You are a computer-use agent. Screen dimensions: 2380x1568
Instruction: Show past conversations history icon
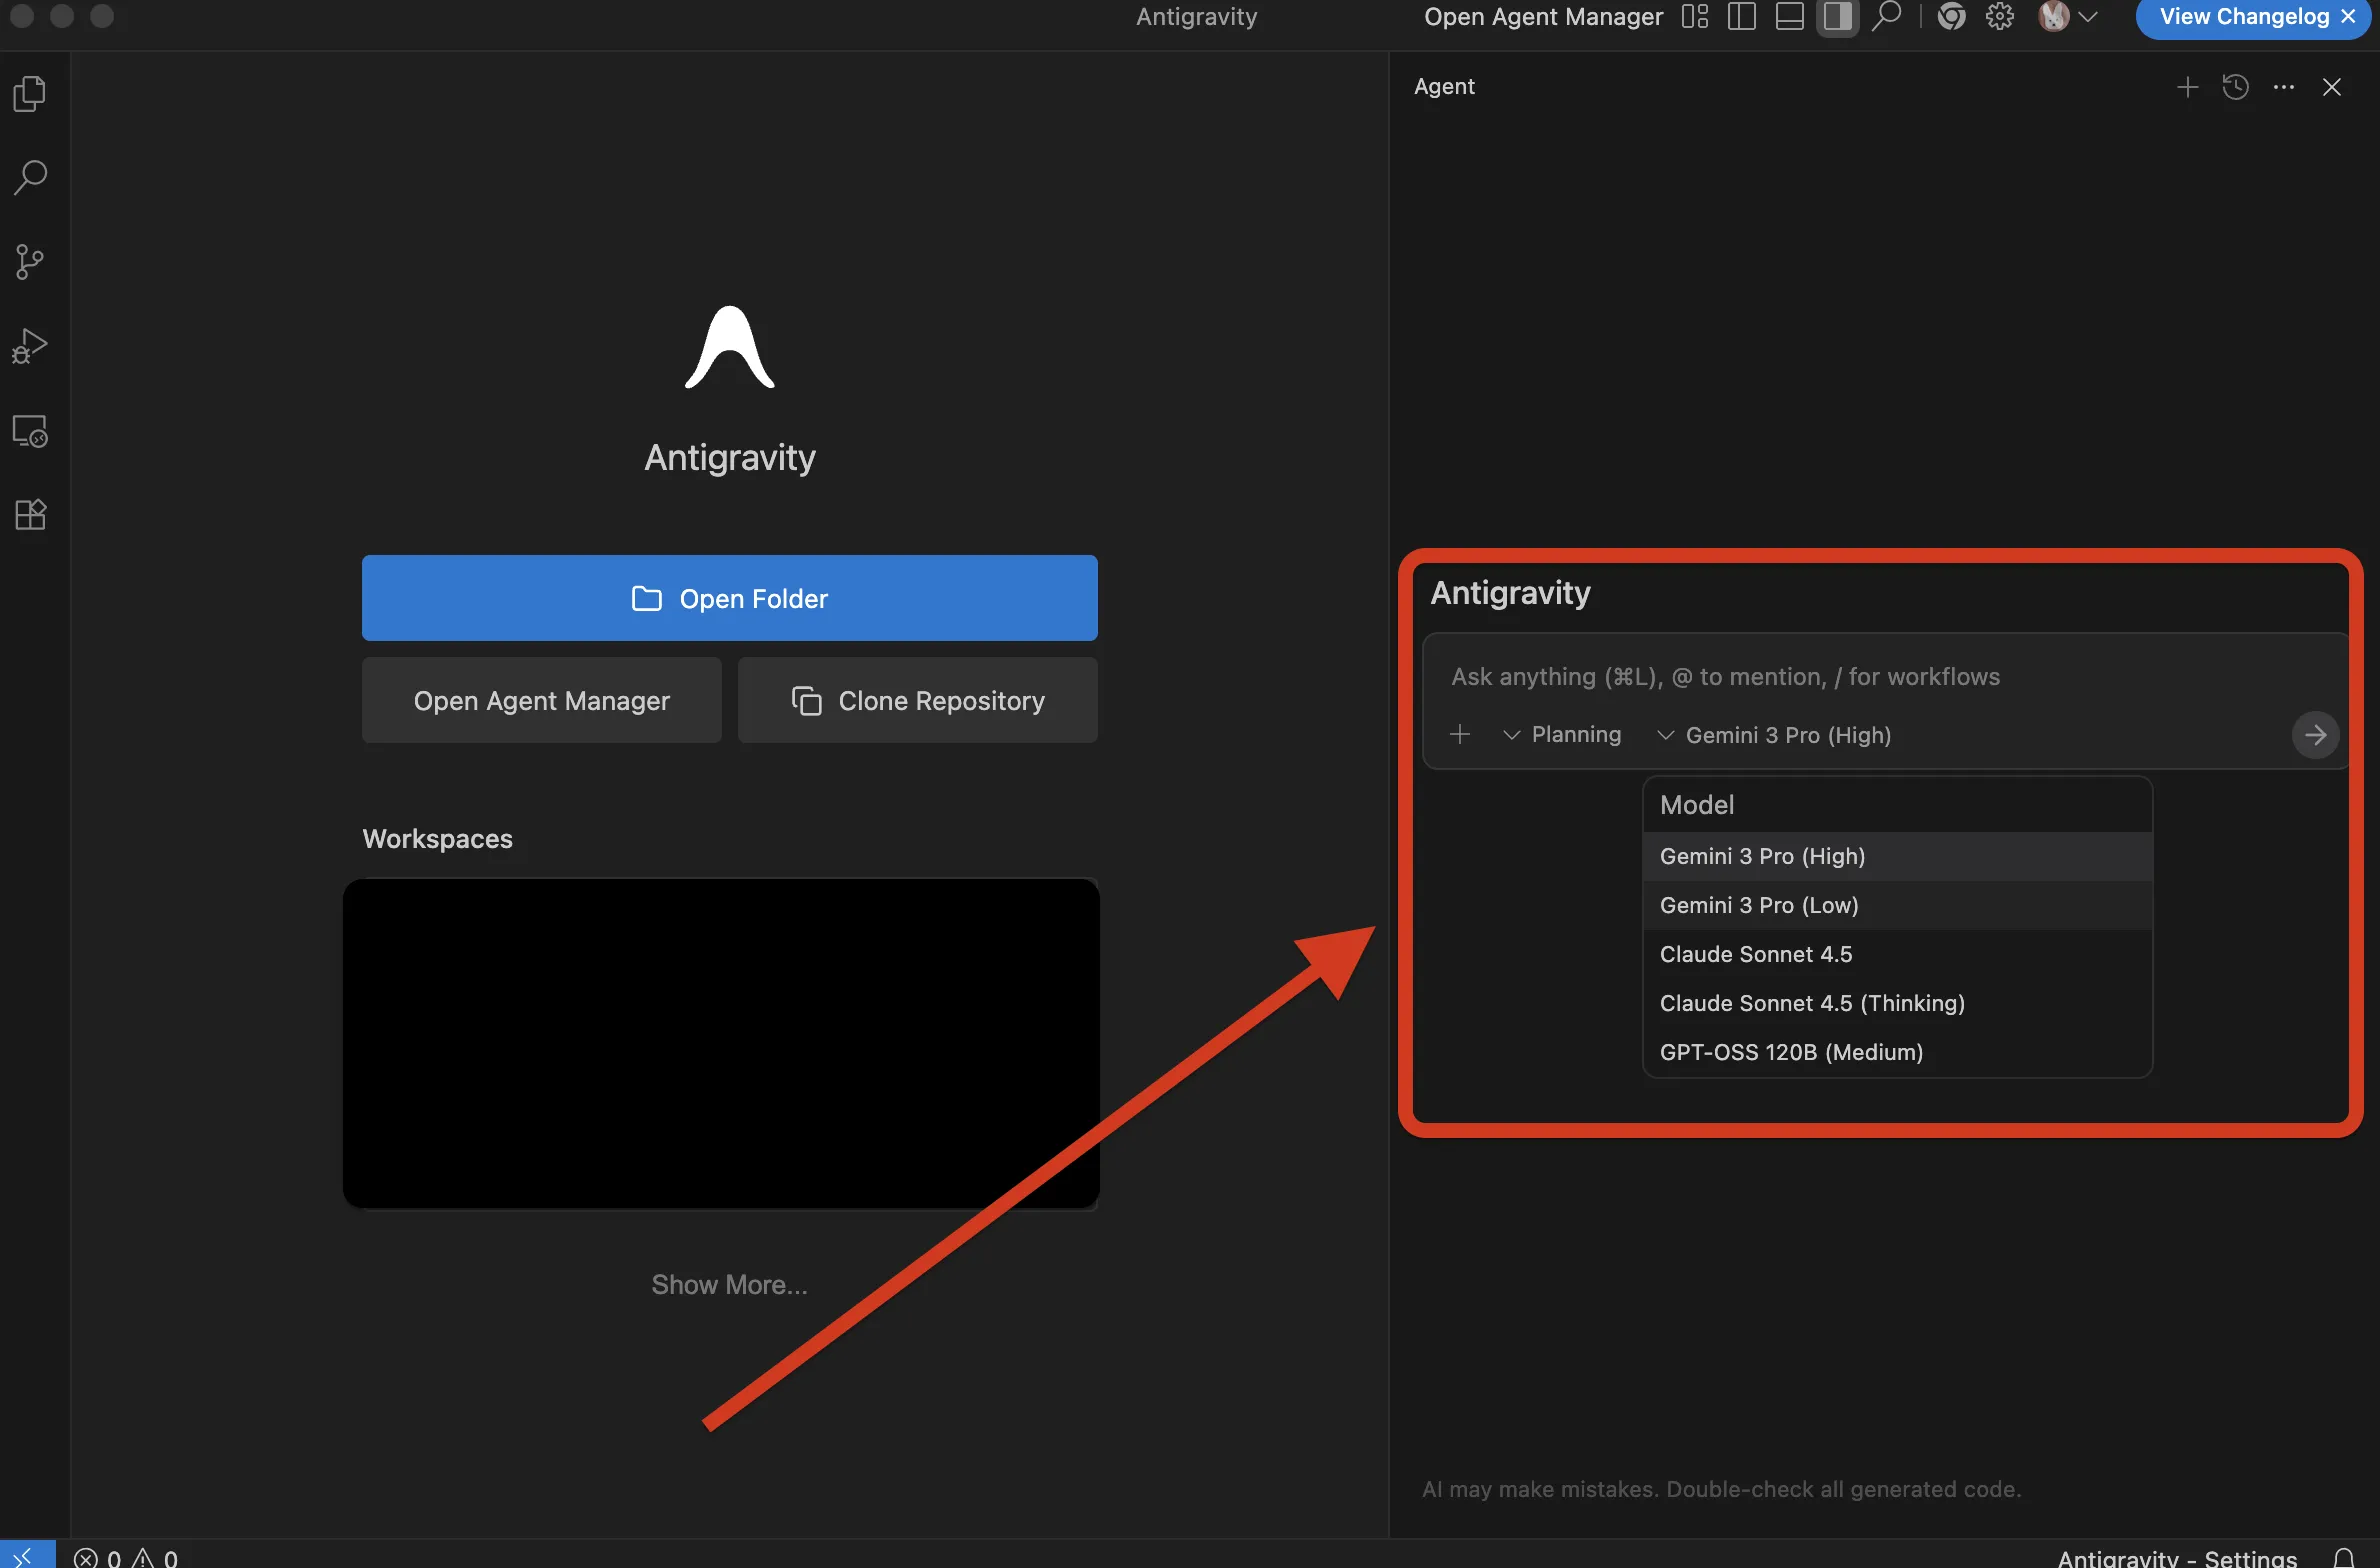(x=2235, y=87)
